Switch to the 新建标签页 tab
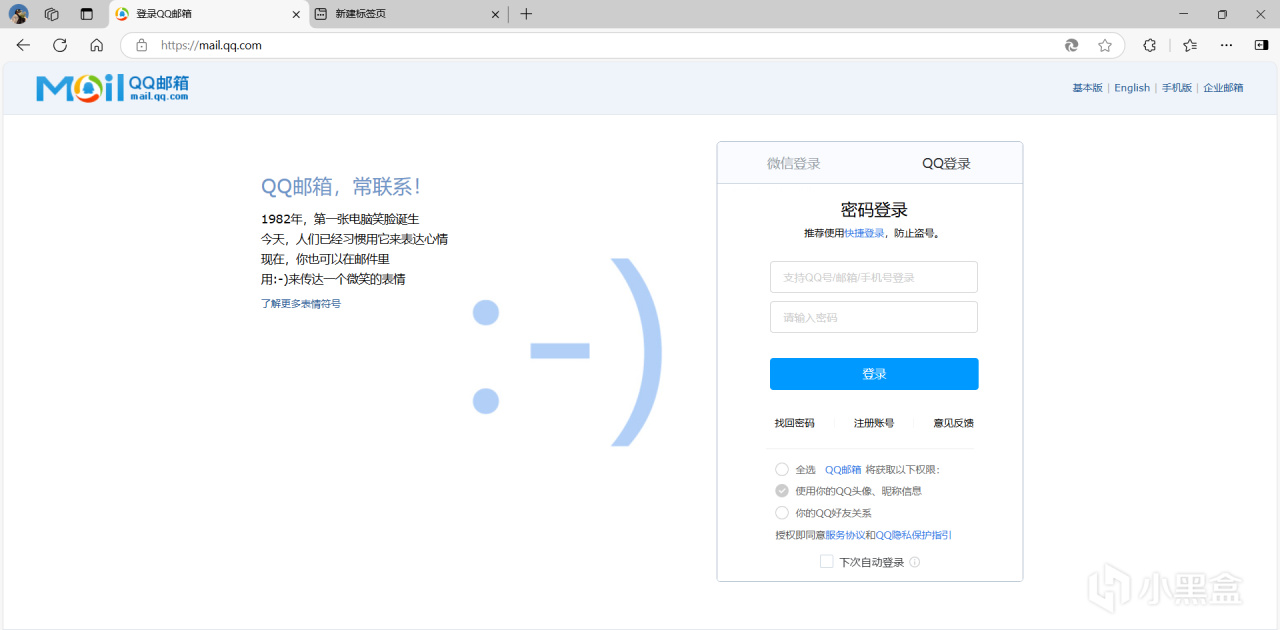Image resolution: width=1280 pixels, height=630 pixels. [x=408, y=14]
